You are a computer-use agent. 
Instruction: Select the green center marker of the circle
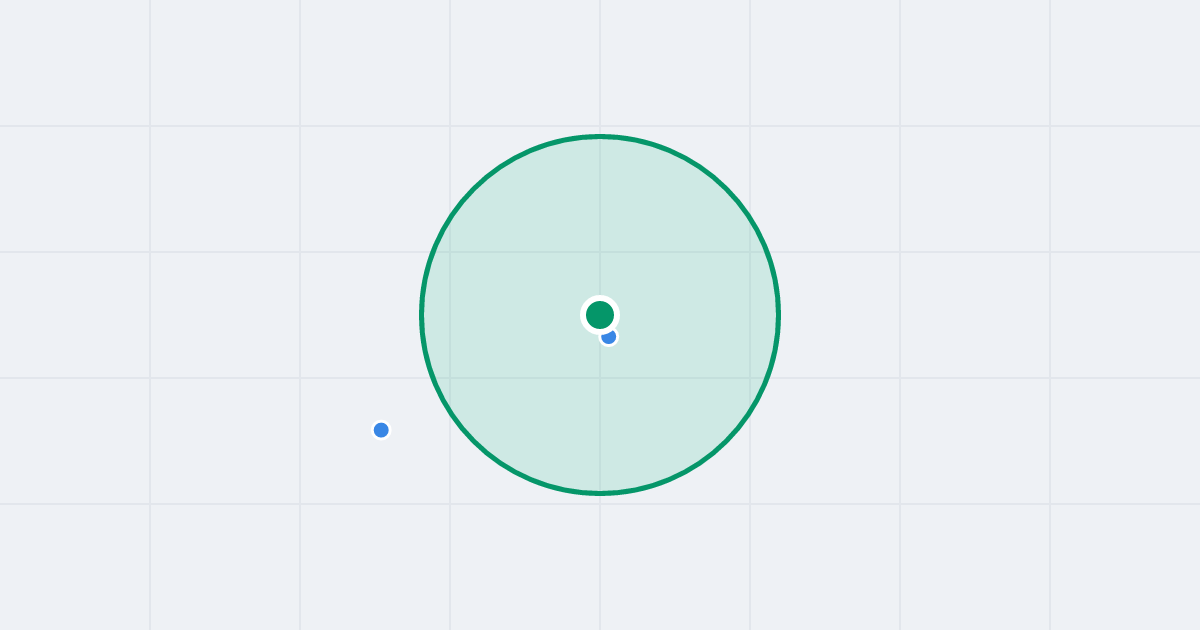click(600, 315)
